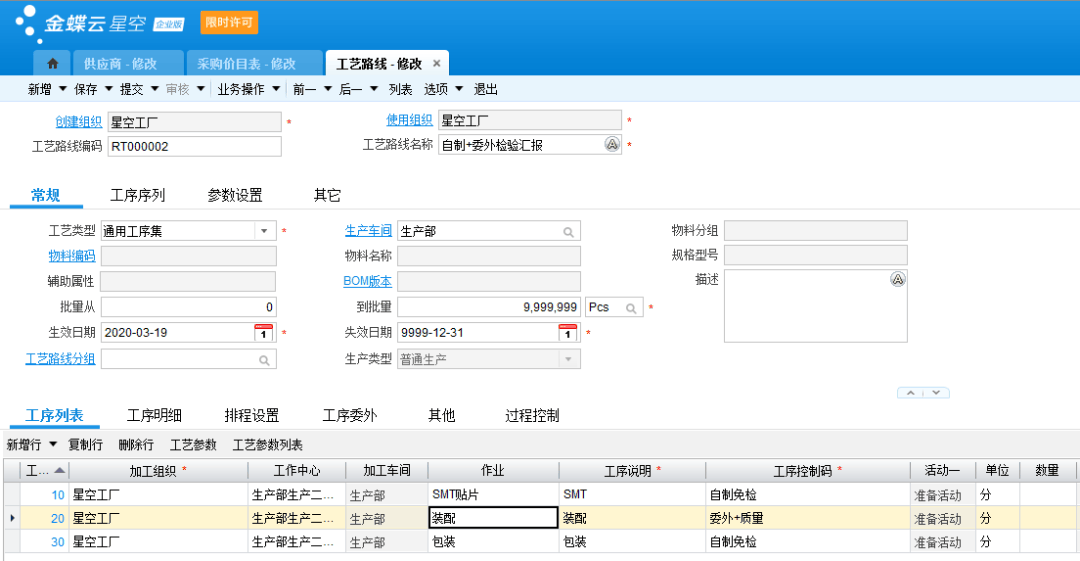Expand 选项 dropdown arrow
Viewport: 1080px width, 561px height.
click(x=459, y=89)
